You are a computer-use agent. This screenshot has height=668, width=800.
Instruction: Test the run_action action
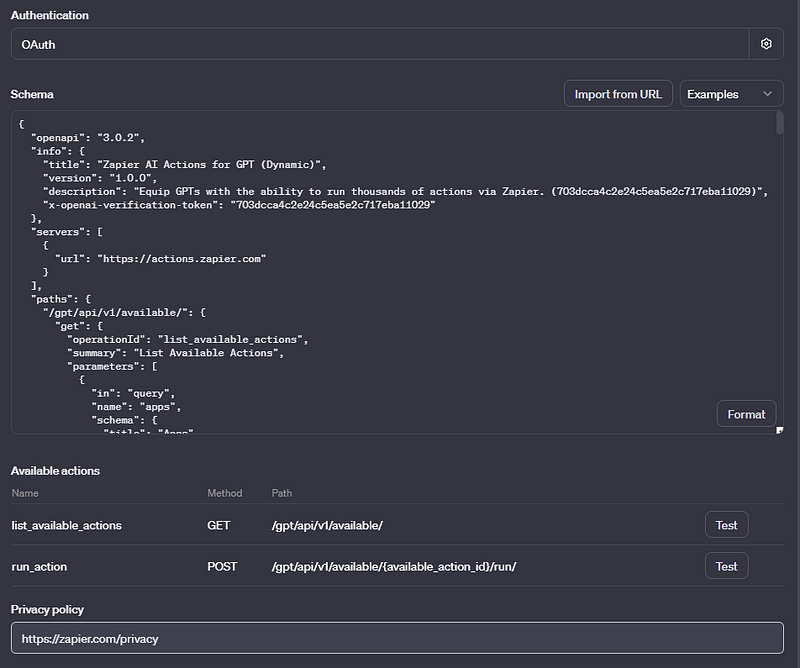[726, 566]
